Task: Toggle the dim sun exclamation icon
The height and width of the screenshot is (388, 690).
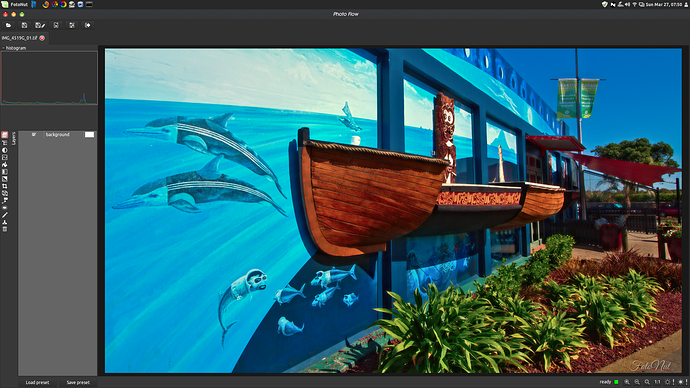Action: 669,382
